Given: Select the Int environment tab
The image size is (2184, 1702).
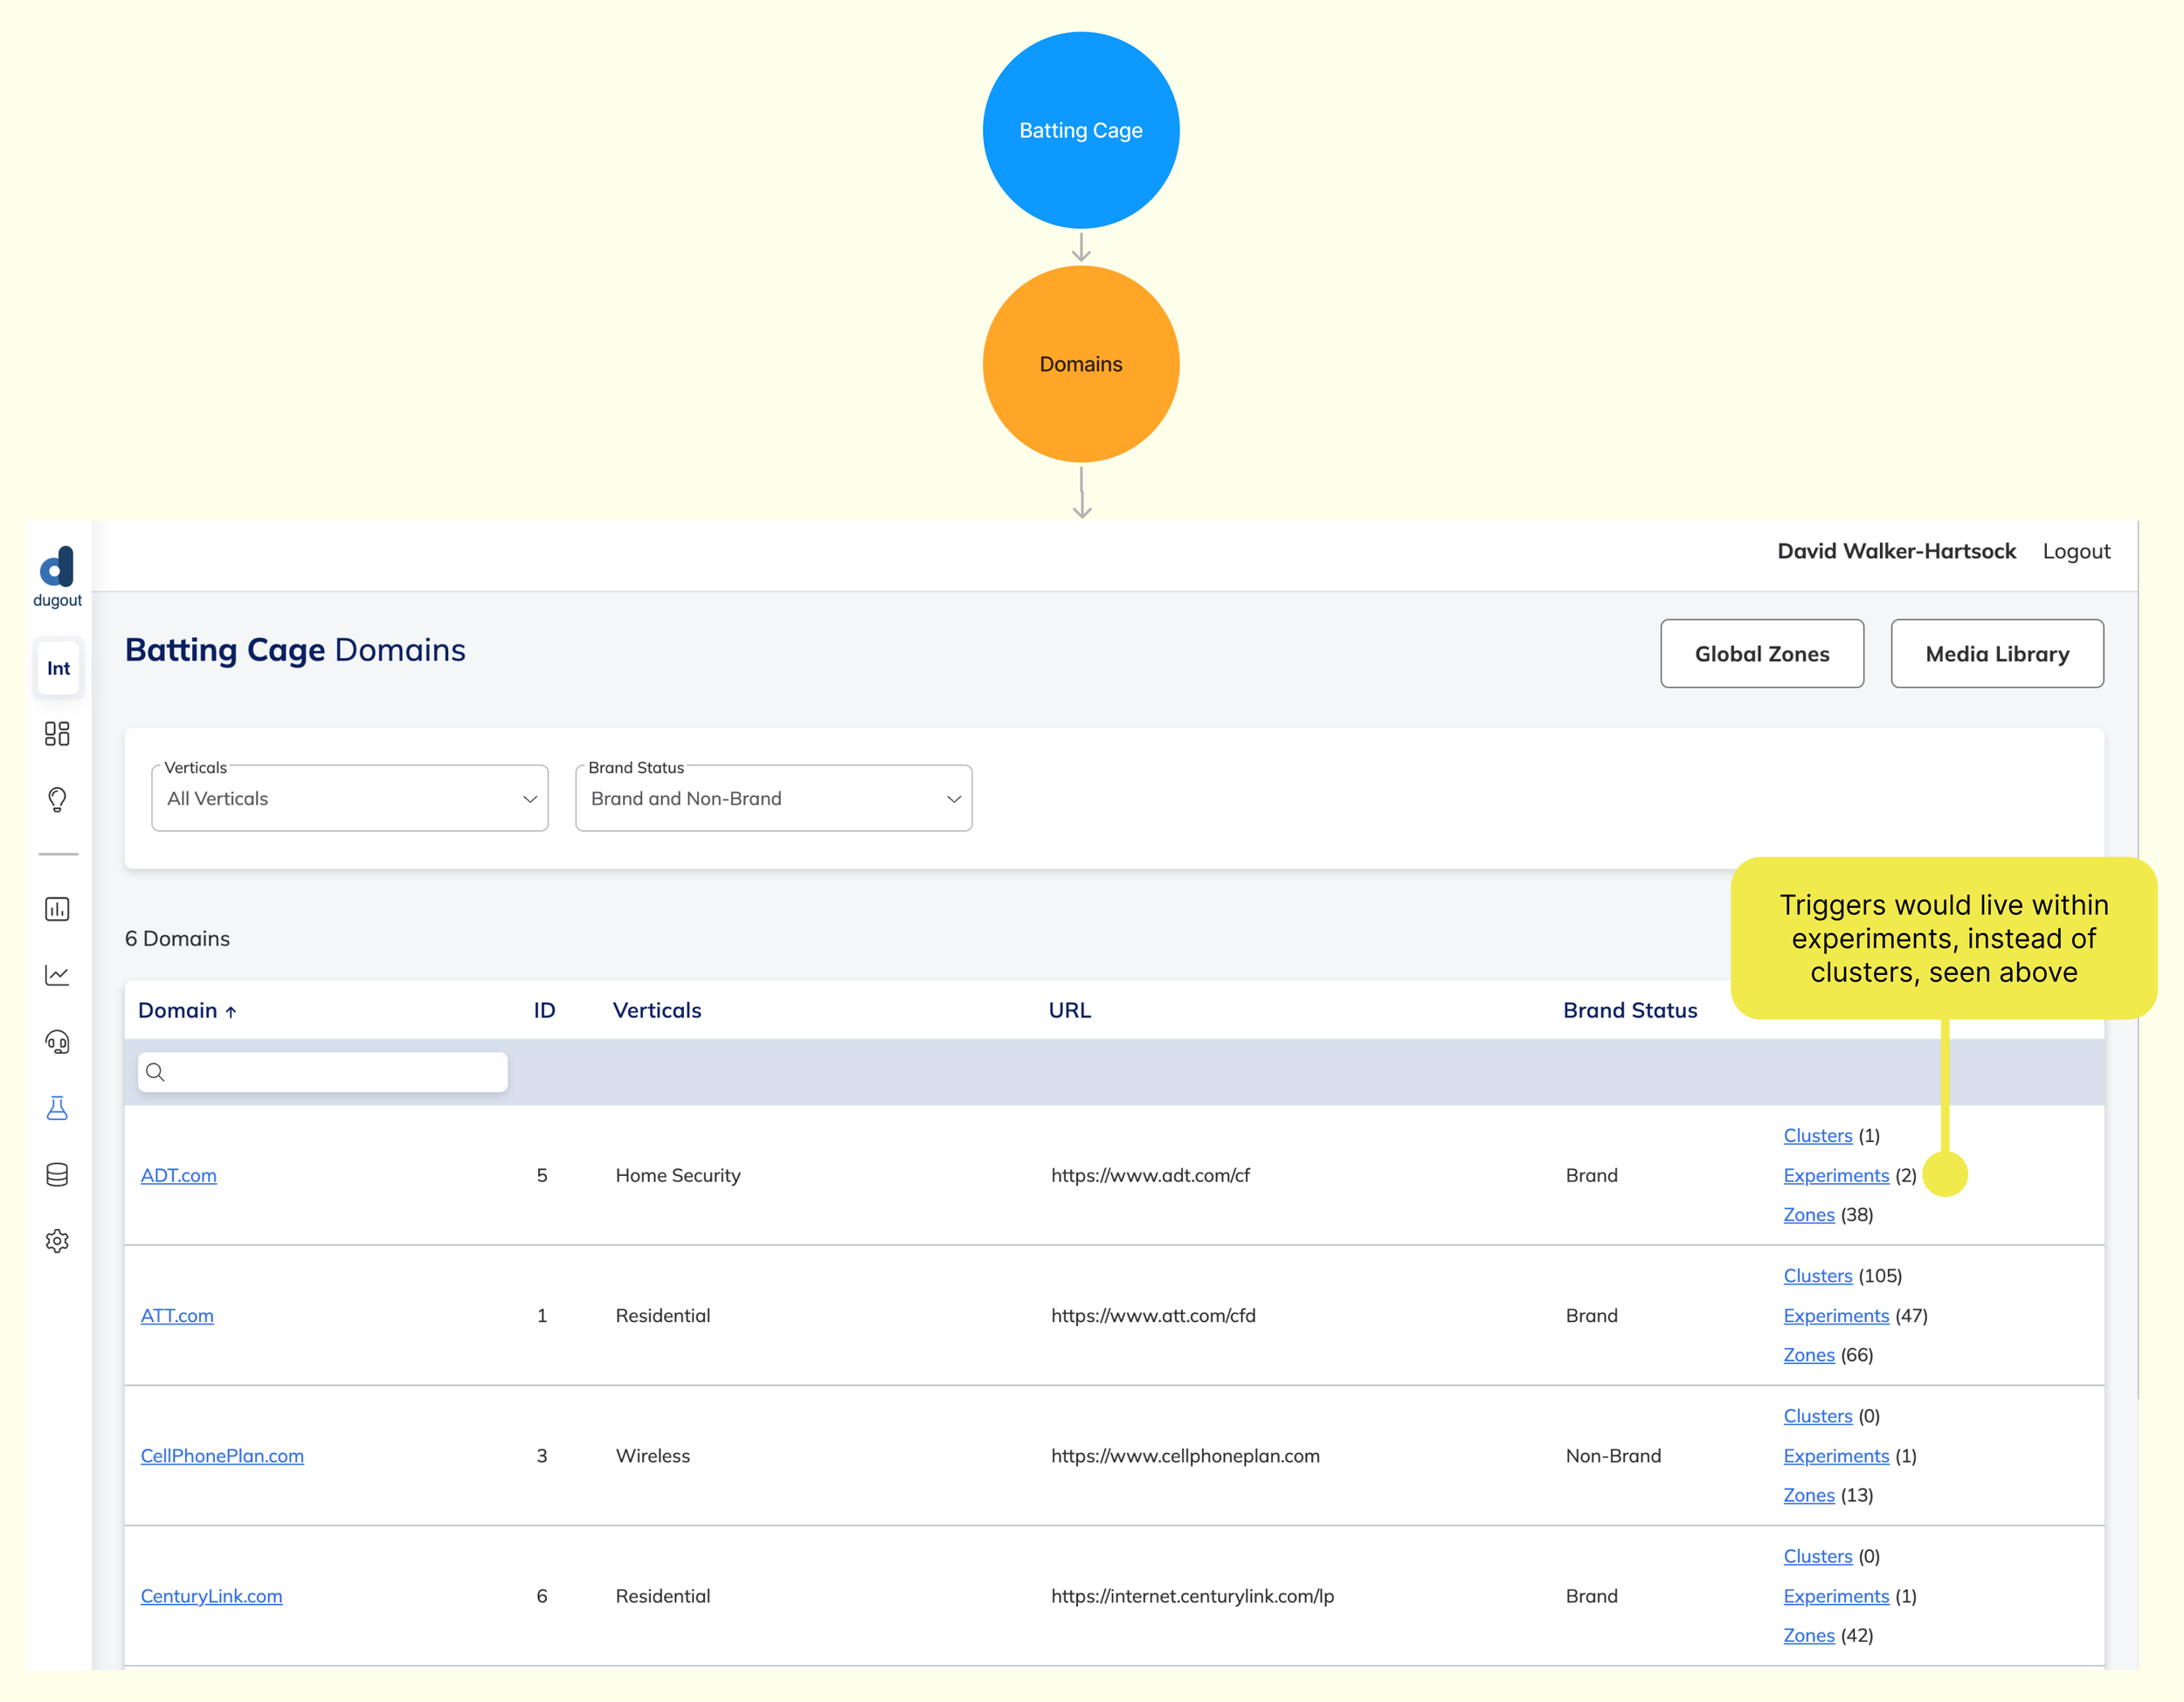Looking at the screenshot, I should pyautogui.click(x=58, y=668).
